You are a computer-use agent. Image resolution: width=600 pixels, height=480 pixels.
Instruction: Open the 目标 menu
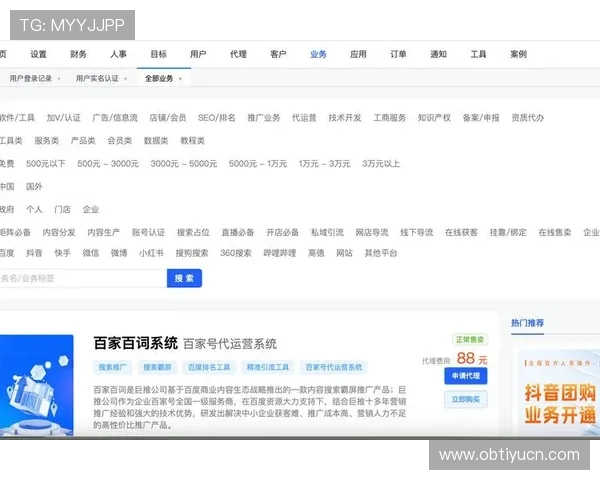158,54
